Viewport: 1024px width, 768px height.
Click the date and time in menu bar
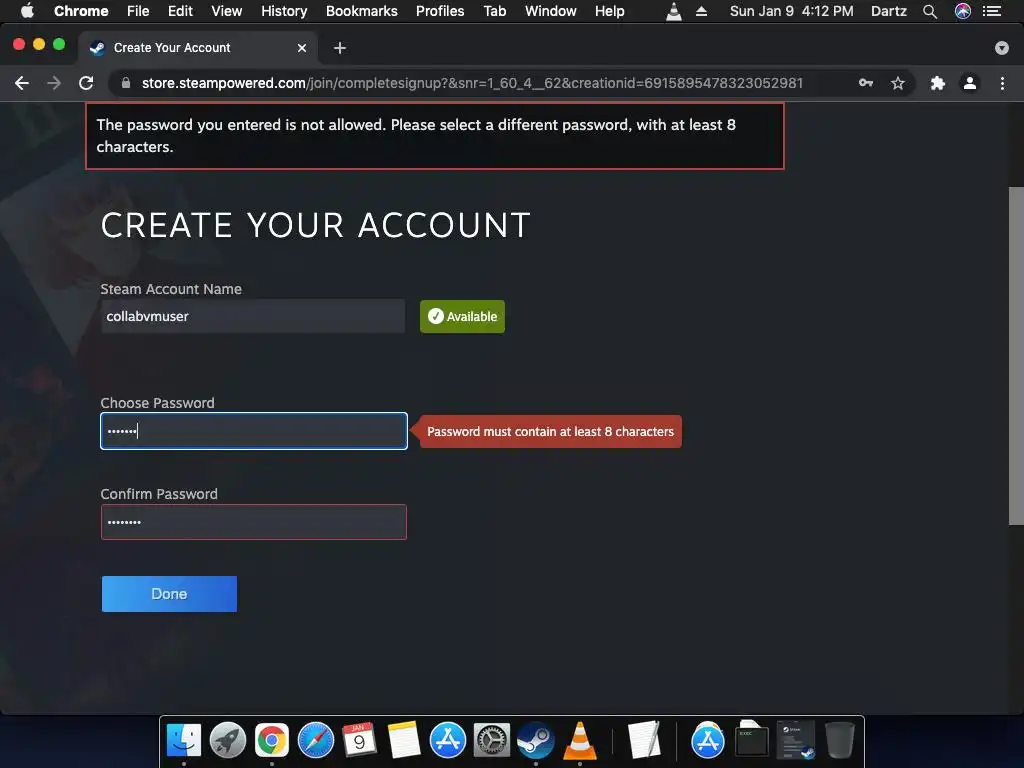click(792, 11)
